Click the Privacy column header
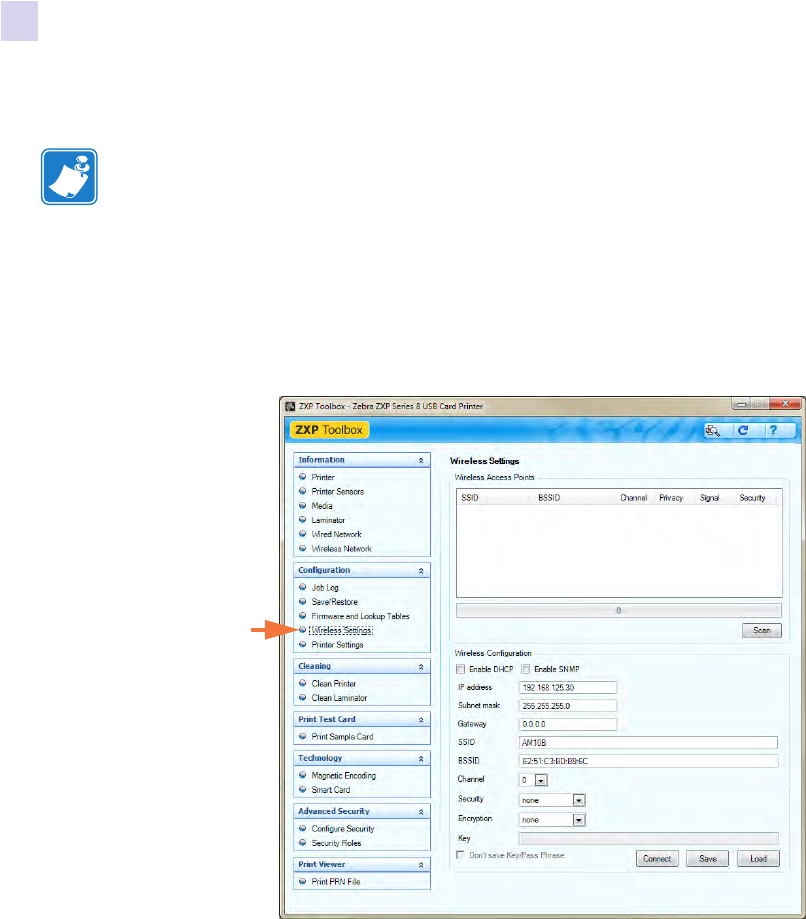Screen dimensions: 806x919 click(x=671, y=498)
